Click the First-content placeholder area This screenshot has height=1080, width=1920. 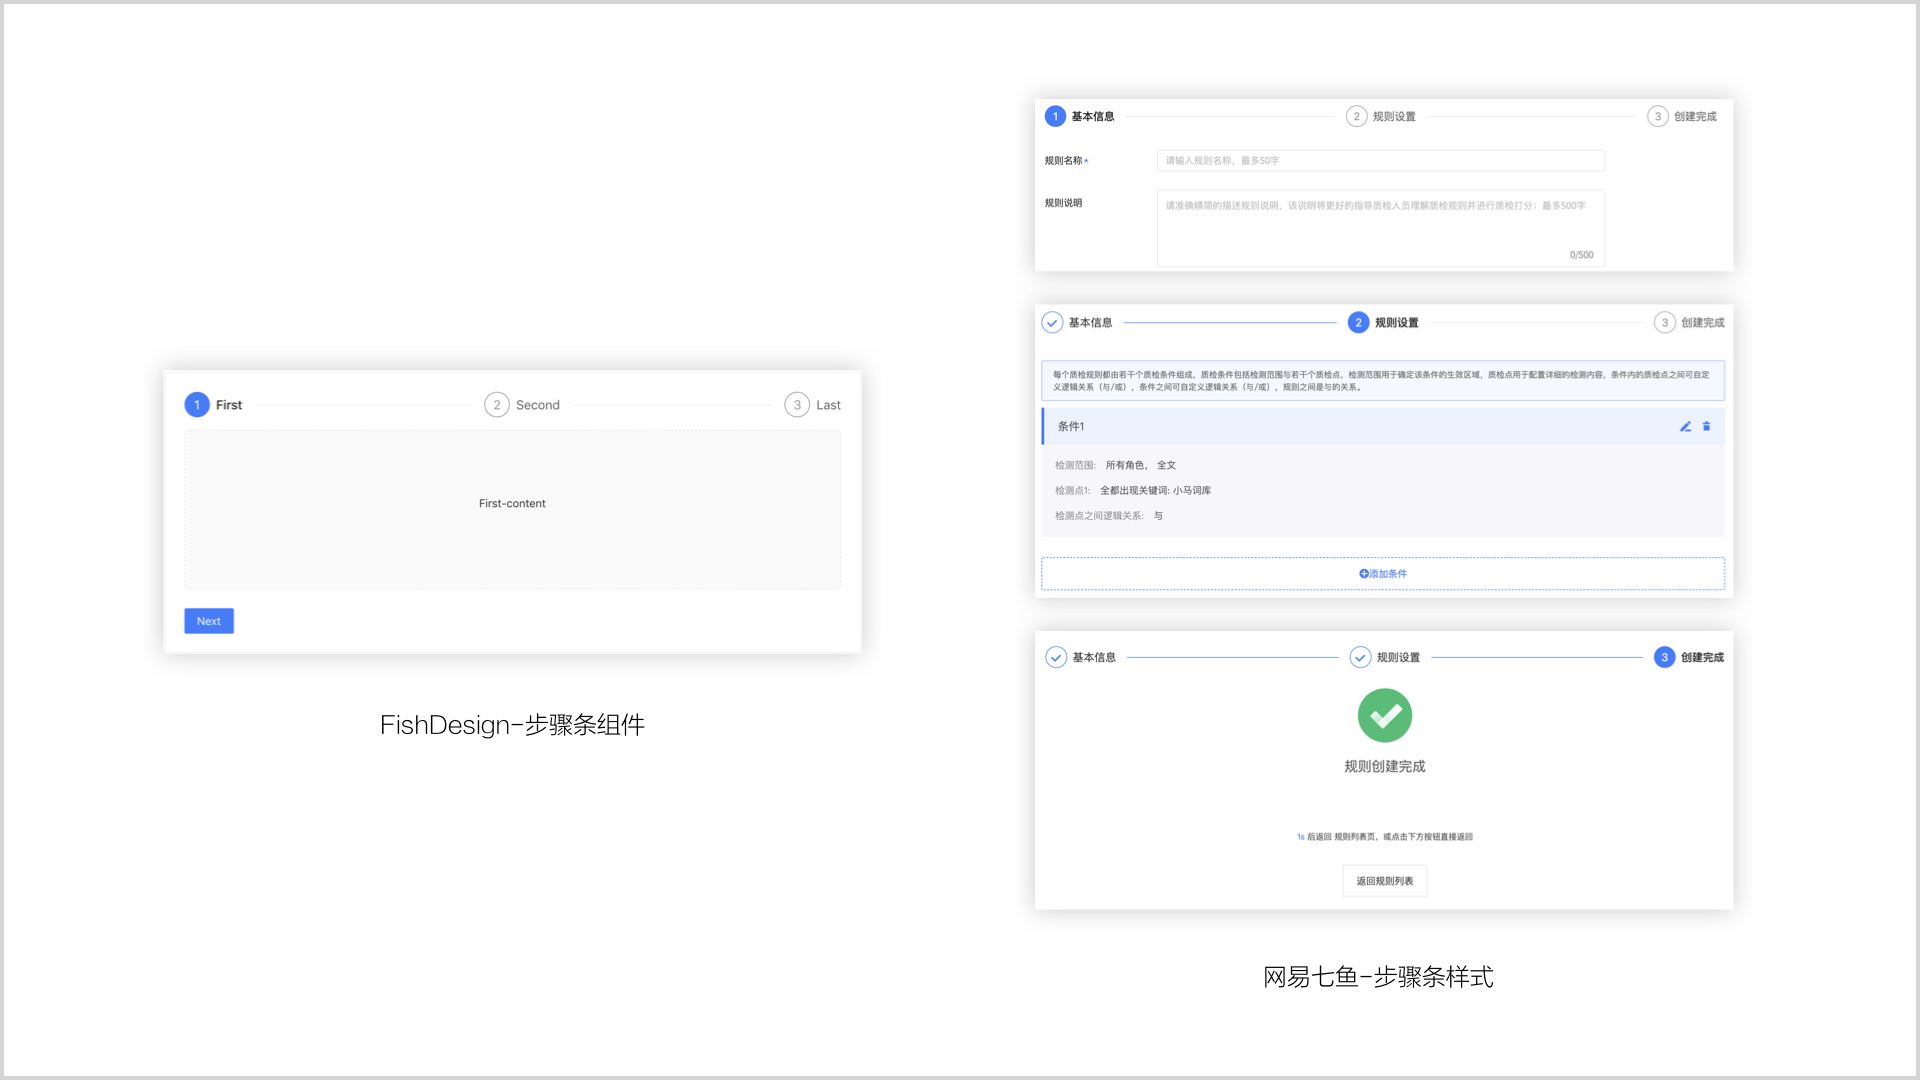click(512, 503)
